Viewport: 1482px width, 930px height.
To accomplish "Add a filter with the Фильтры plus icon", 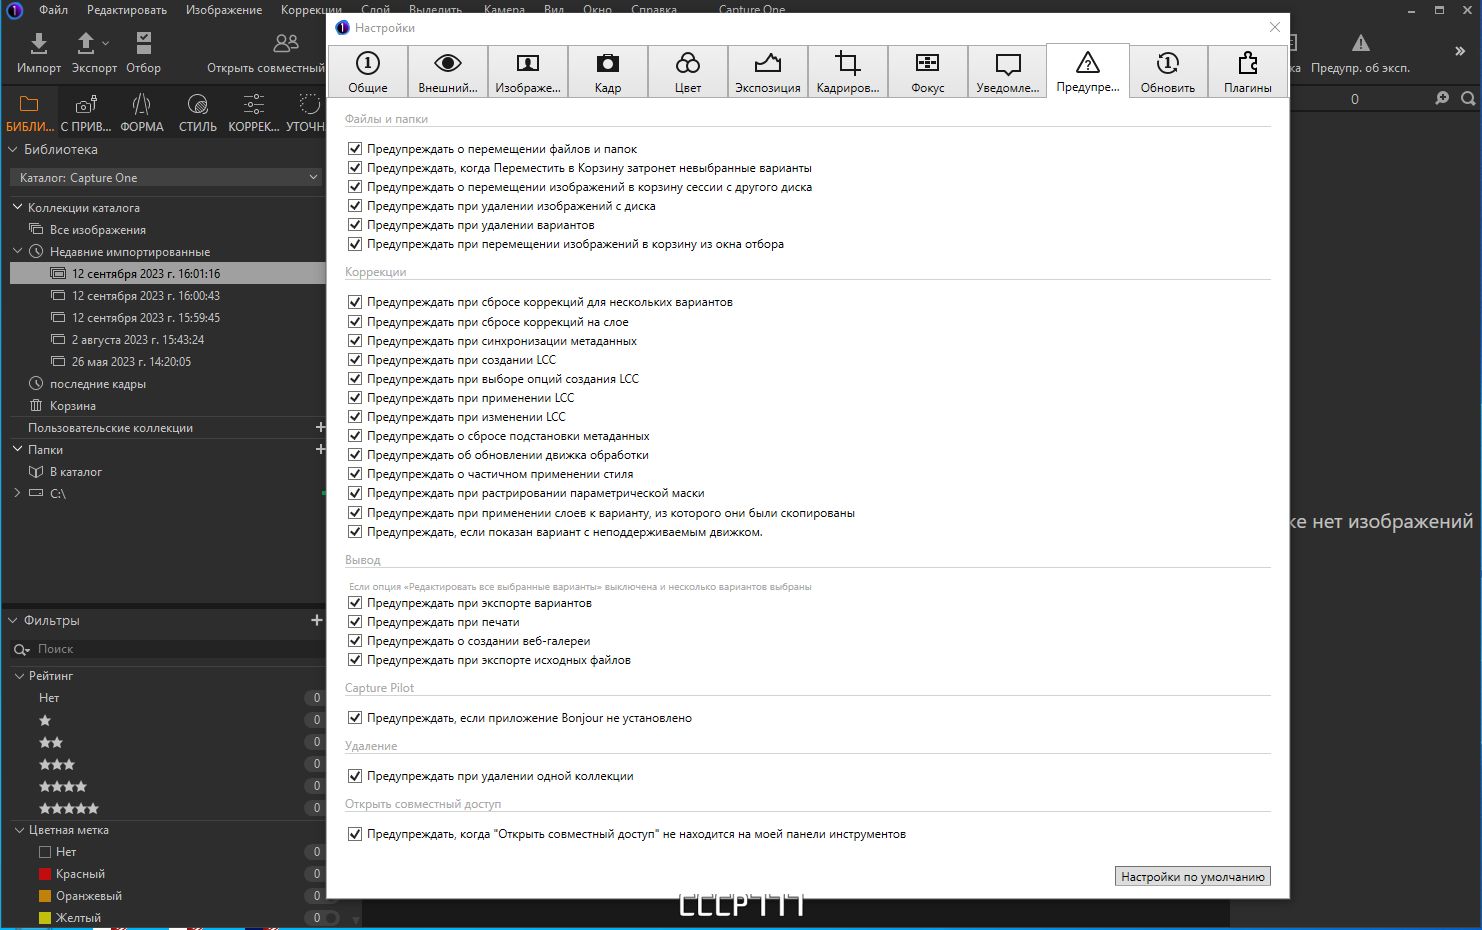I will pyautogui.click(x=317, y=620).
